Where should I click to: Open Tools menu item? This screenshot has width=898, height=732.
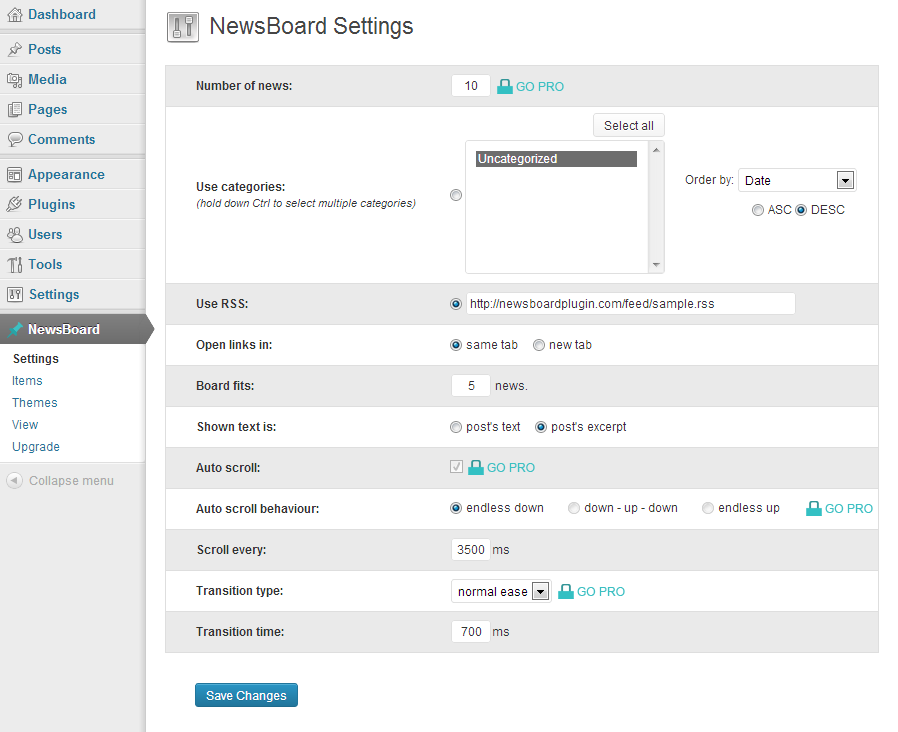pyautogui.click(x=45, y=264)
